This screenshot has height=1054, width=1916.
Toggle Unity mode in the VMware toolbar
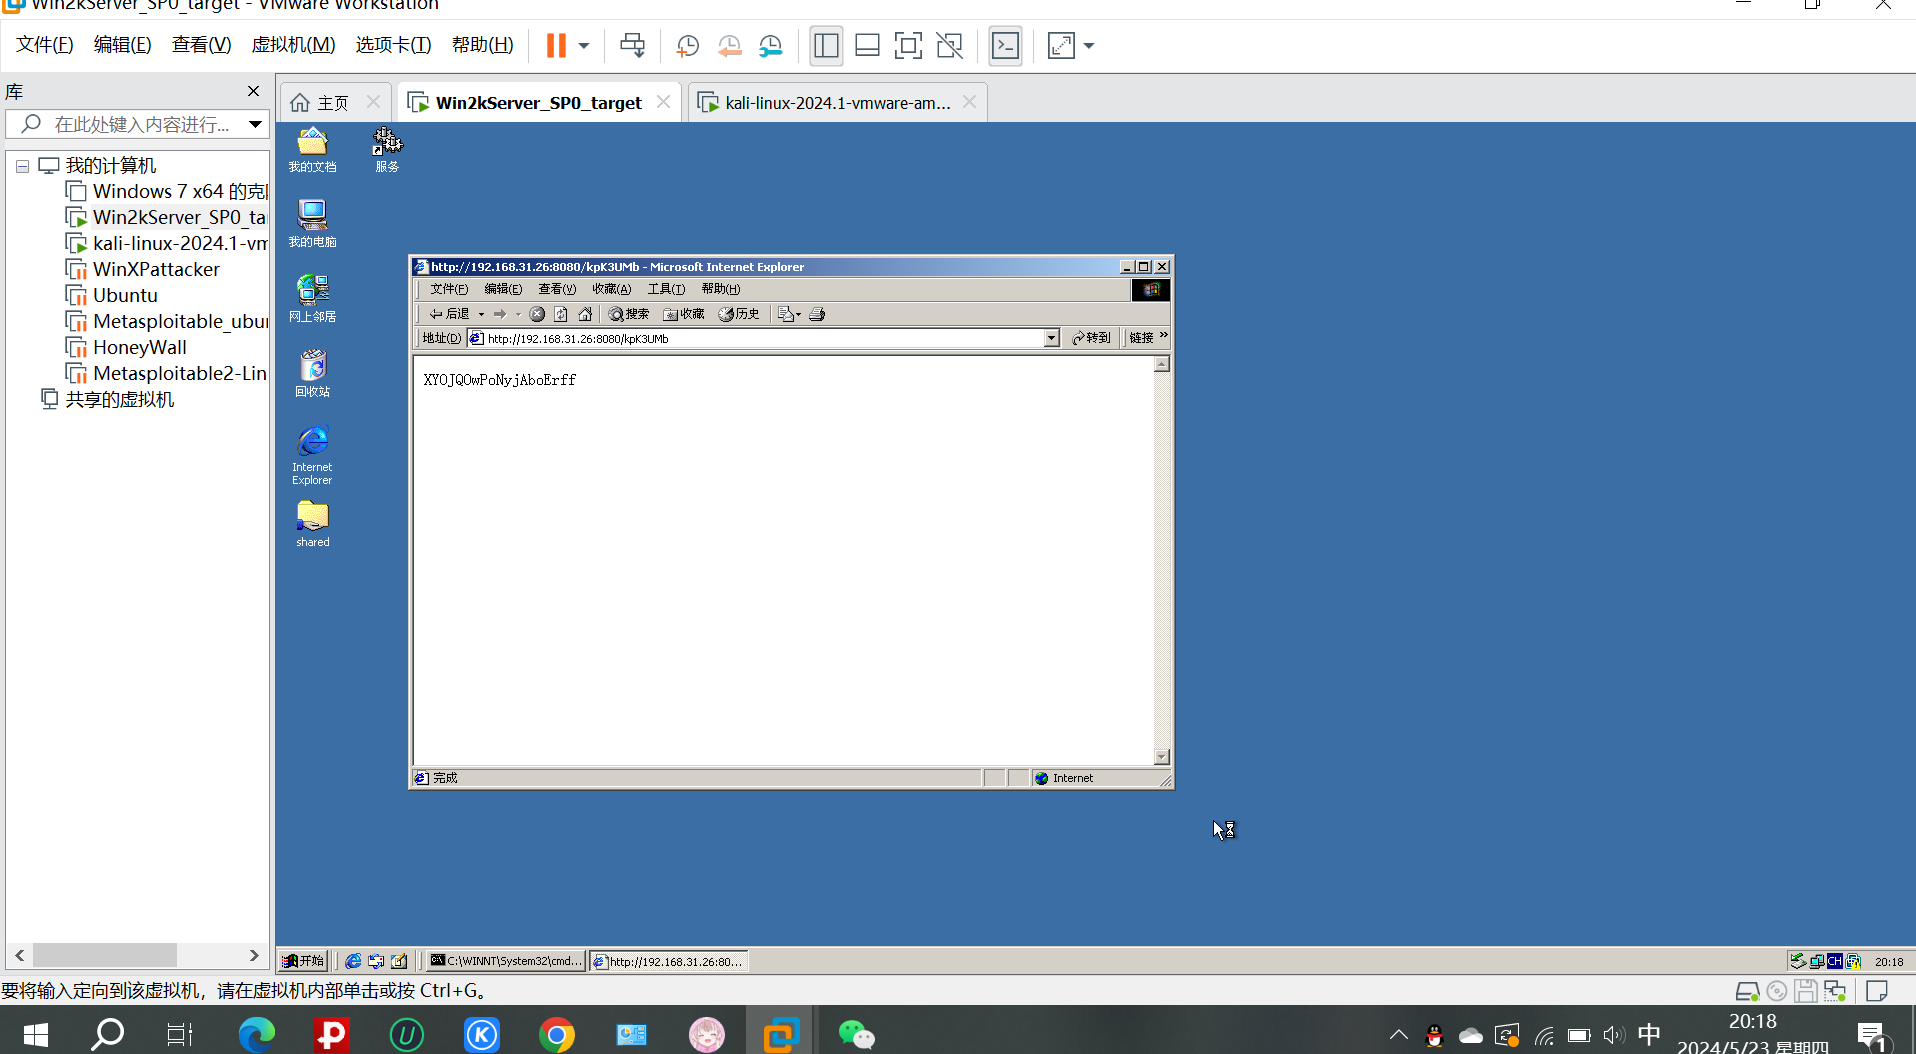point(949,45)
